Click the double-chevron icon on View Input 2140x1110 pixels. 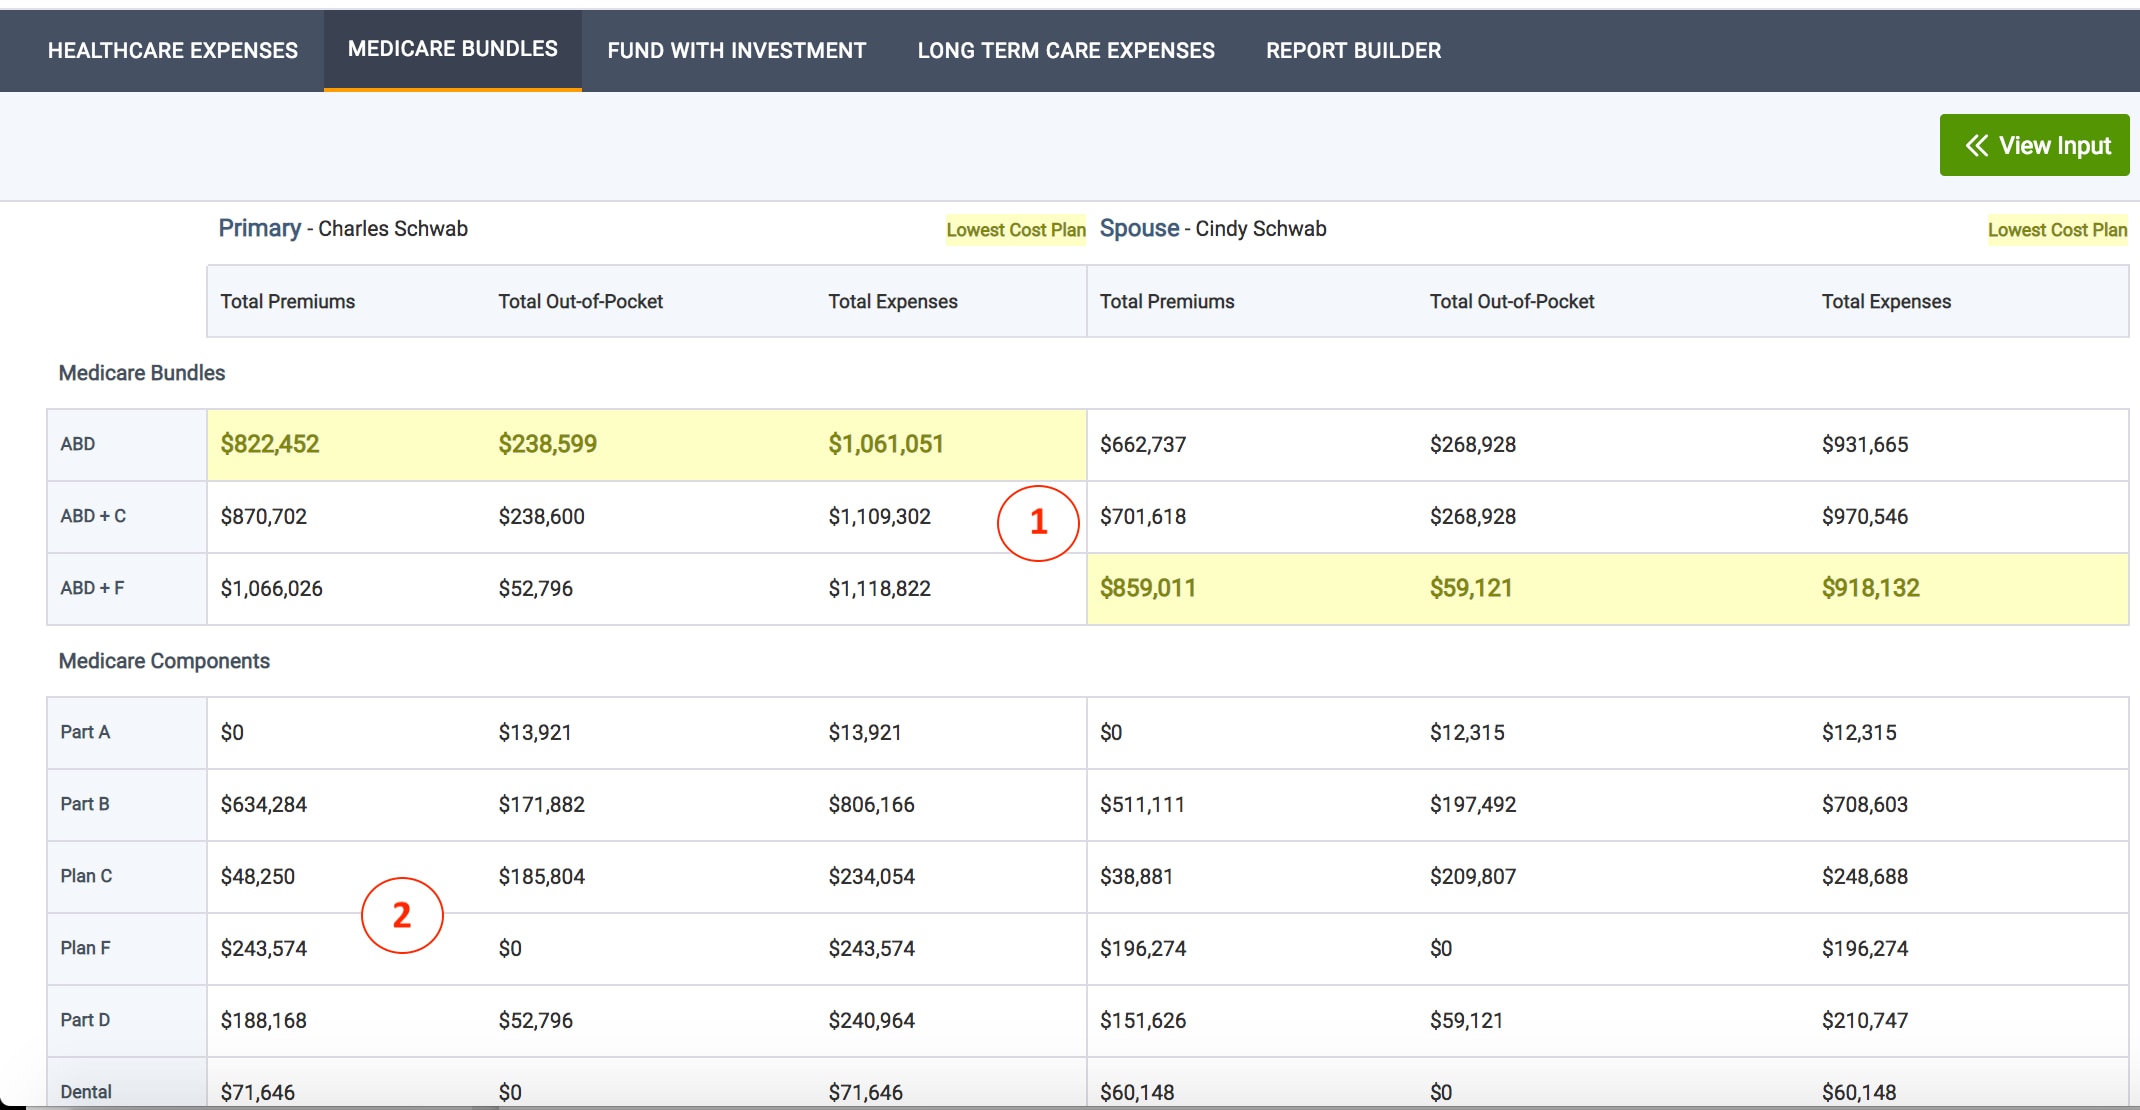click(1976, 146)
